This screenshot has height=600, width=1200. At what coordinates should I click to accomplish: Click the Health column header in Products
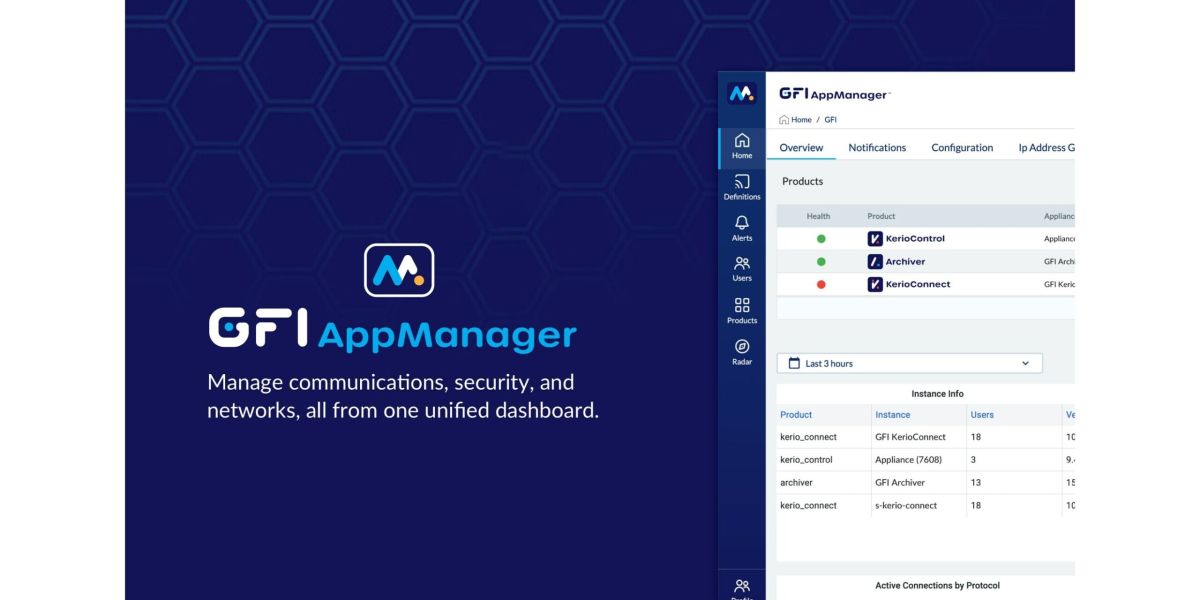pos(818,216)
